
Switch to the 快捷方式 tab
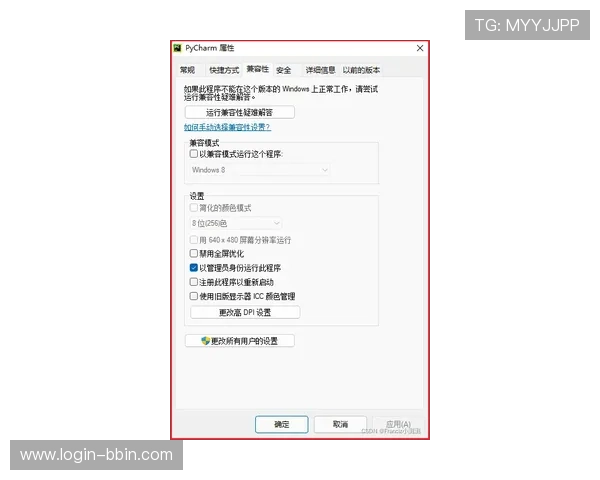tap(224, 70)
